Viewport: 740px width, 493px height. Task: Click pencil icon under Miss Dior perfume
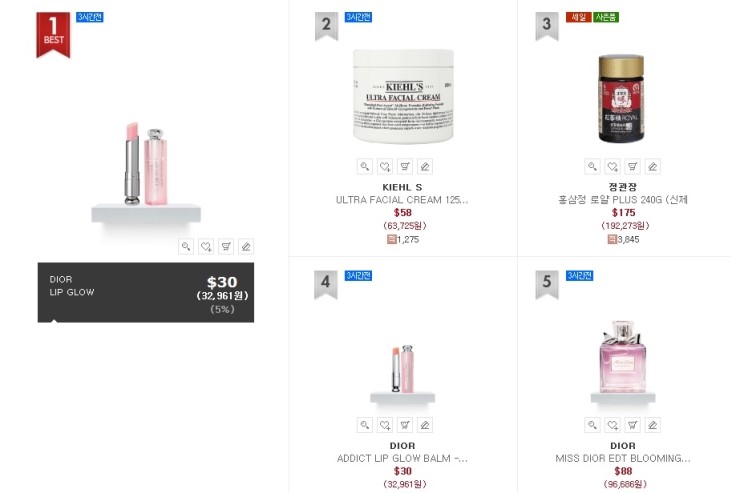pyautogui.click(x=652, y=425)
